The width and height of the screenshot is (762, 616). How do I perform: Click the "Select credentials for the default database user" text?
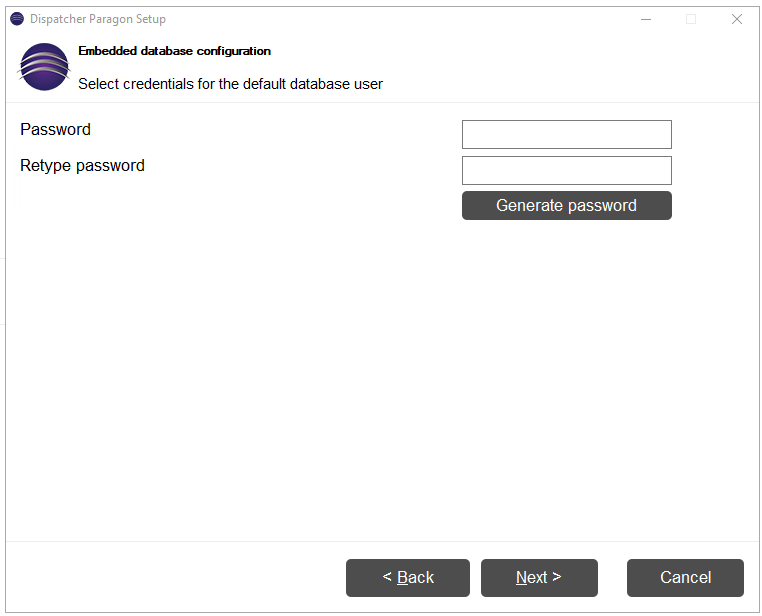coord(230,84)
